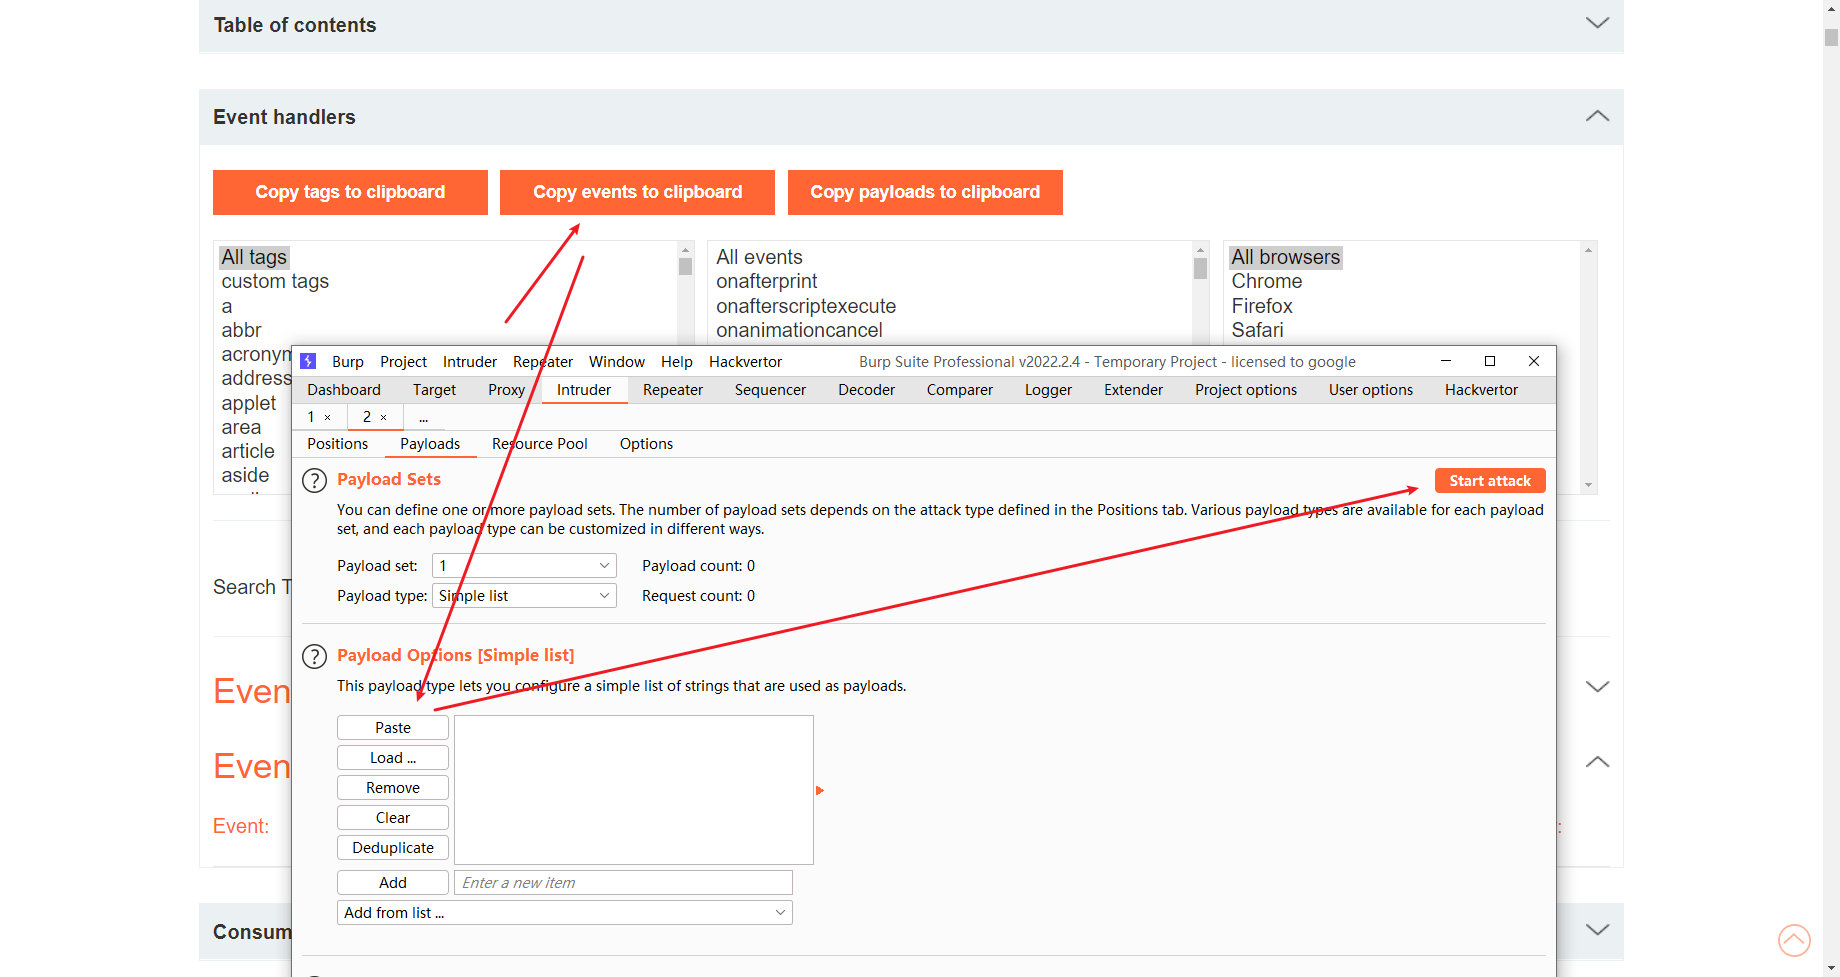Open the User options tab
This screenshot has width=1840, height=977.
tap(1370, 390)
